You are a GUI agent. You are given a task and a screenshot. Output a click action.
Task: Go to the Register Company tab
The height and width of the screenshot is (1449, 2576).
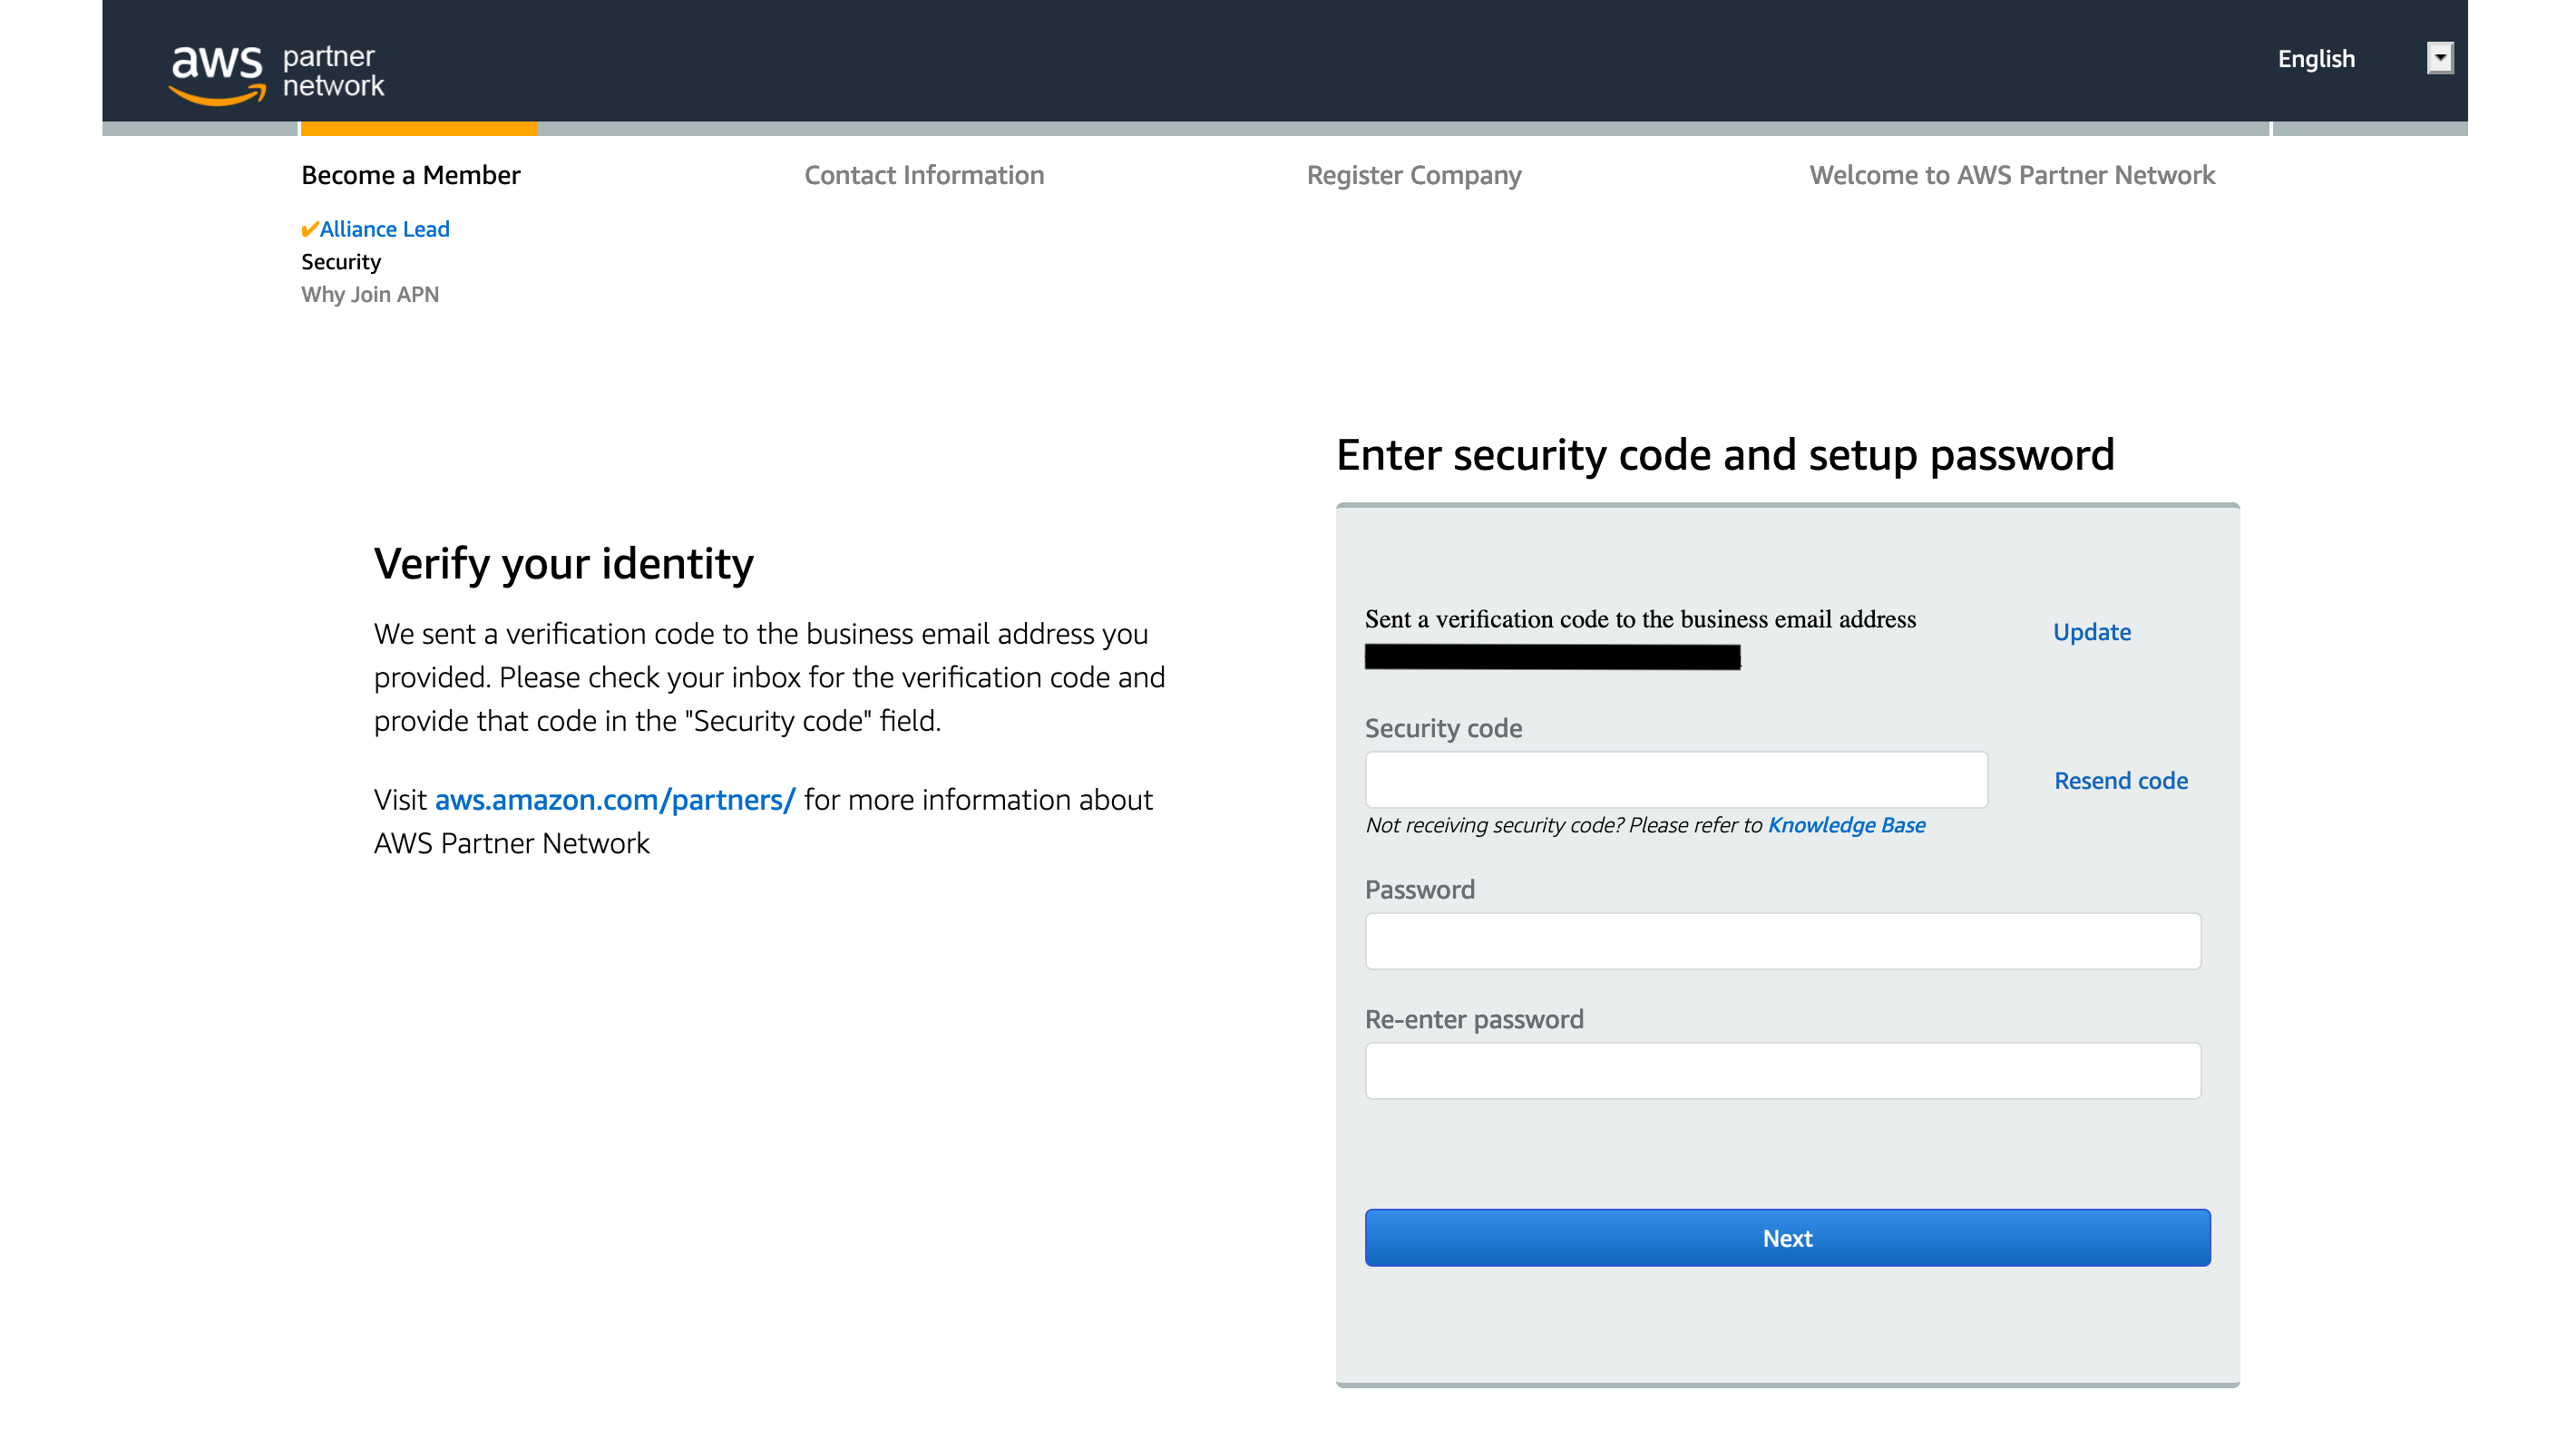pos(1414,176)
